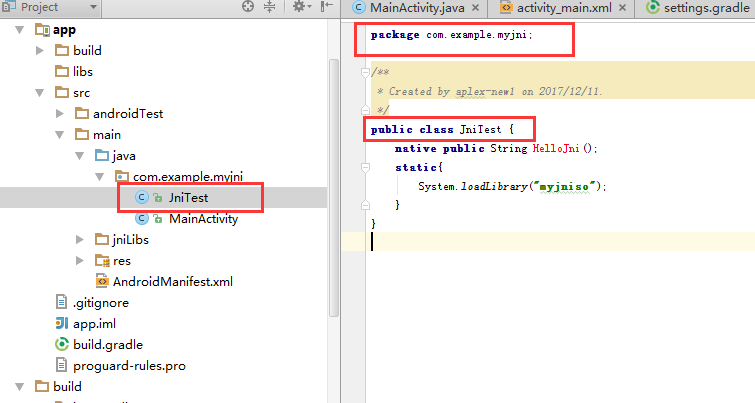
Task: Select the libs folder
Action: 83,72
